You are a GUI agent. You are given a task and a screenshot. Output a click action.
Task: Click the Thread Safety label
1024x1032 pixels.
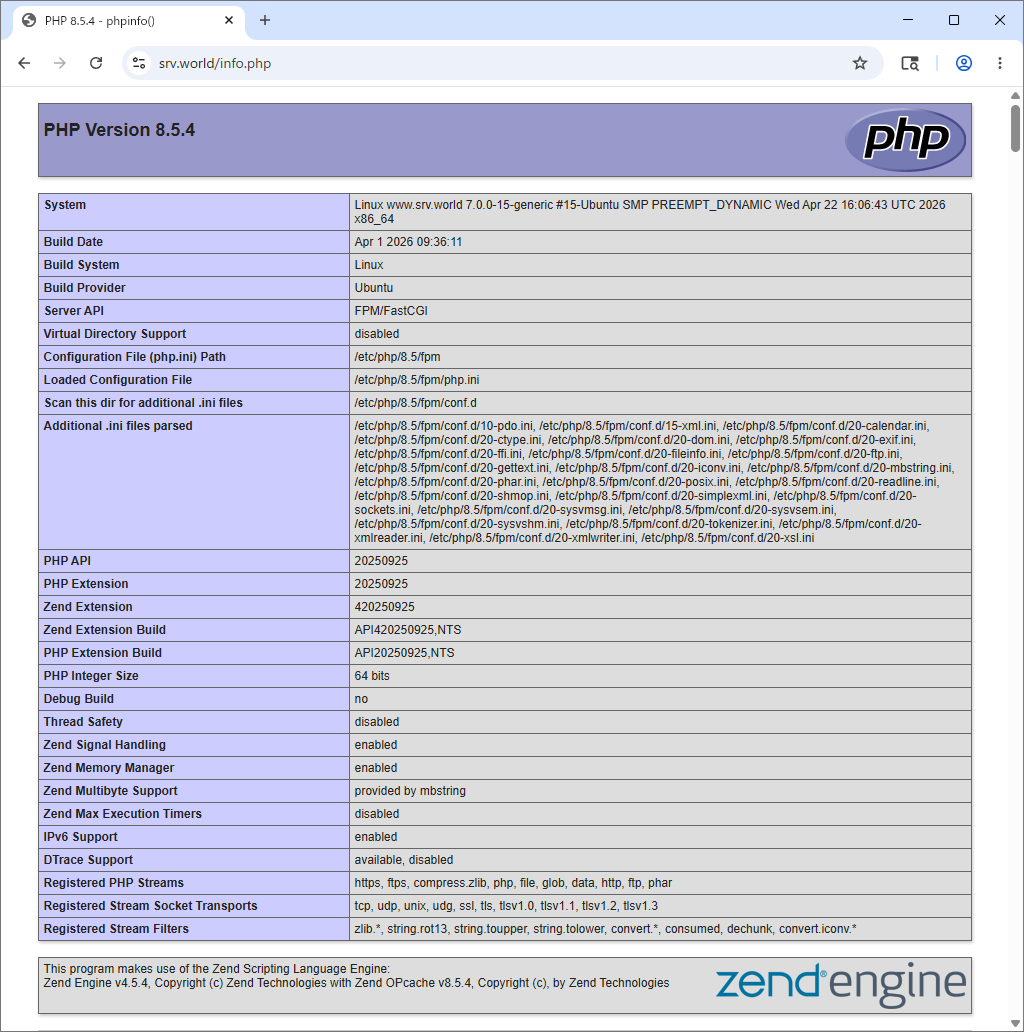[x=83, y=722]
